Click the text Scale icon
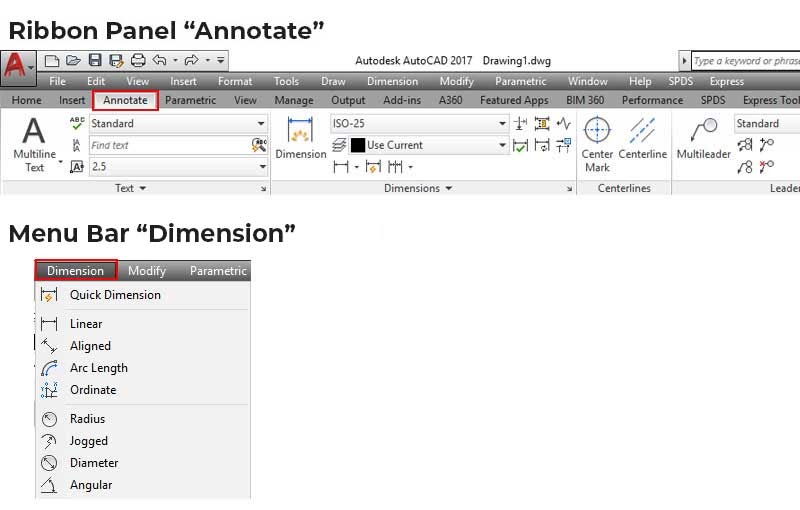Viewport: 800px width, 510px height. [x=77, y=145]
